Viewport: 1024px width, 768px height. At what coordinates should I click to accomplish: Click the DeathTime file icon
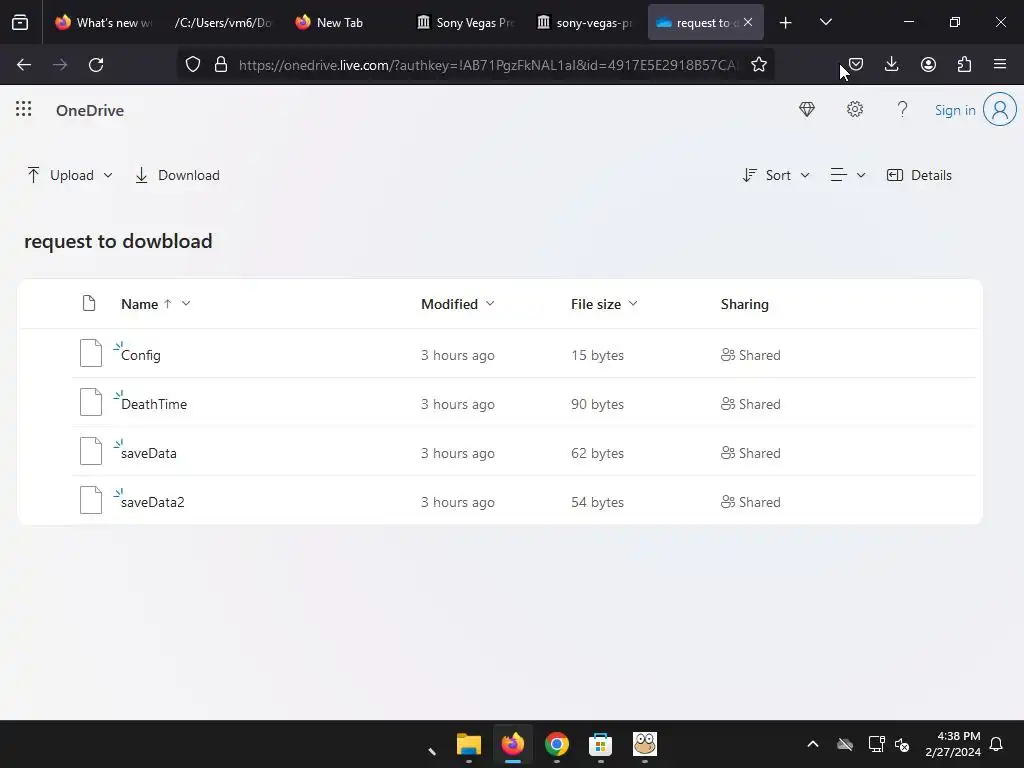[x=91, y=402]
